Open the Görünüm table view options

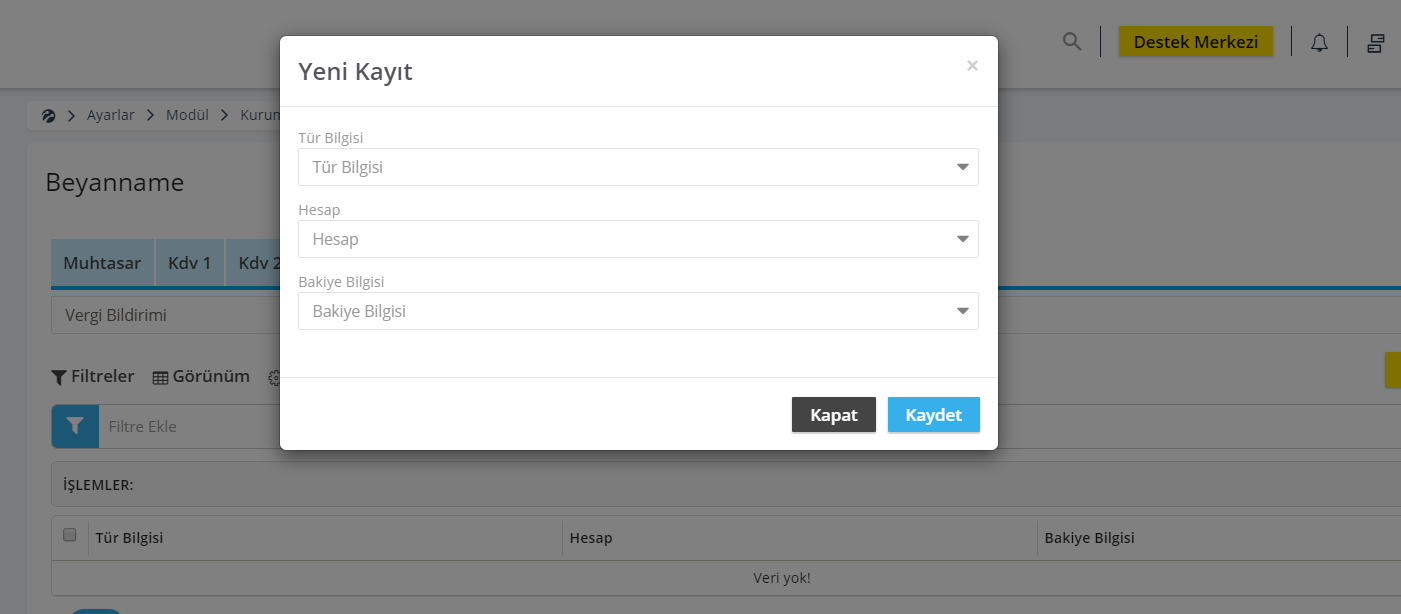click(201, 377)
